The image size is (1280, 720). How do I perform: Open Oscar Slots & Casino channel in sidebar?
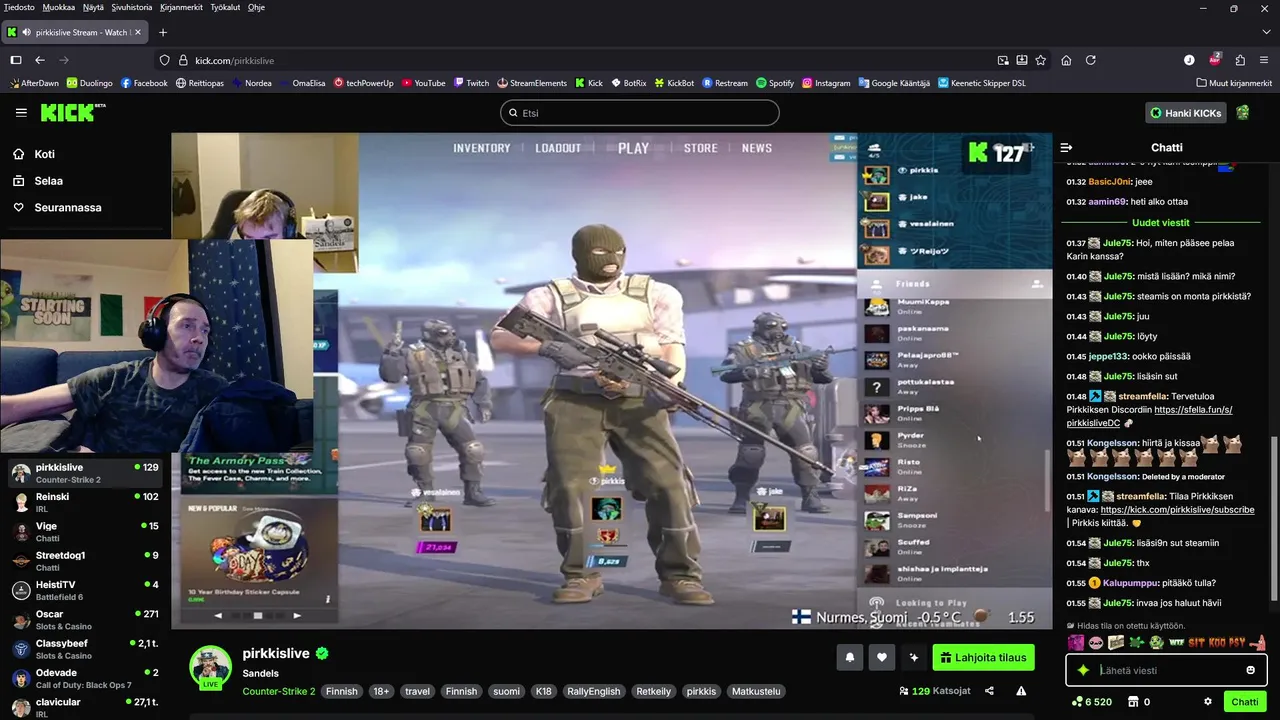(85, 620)
